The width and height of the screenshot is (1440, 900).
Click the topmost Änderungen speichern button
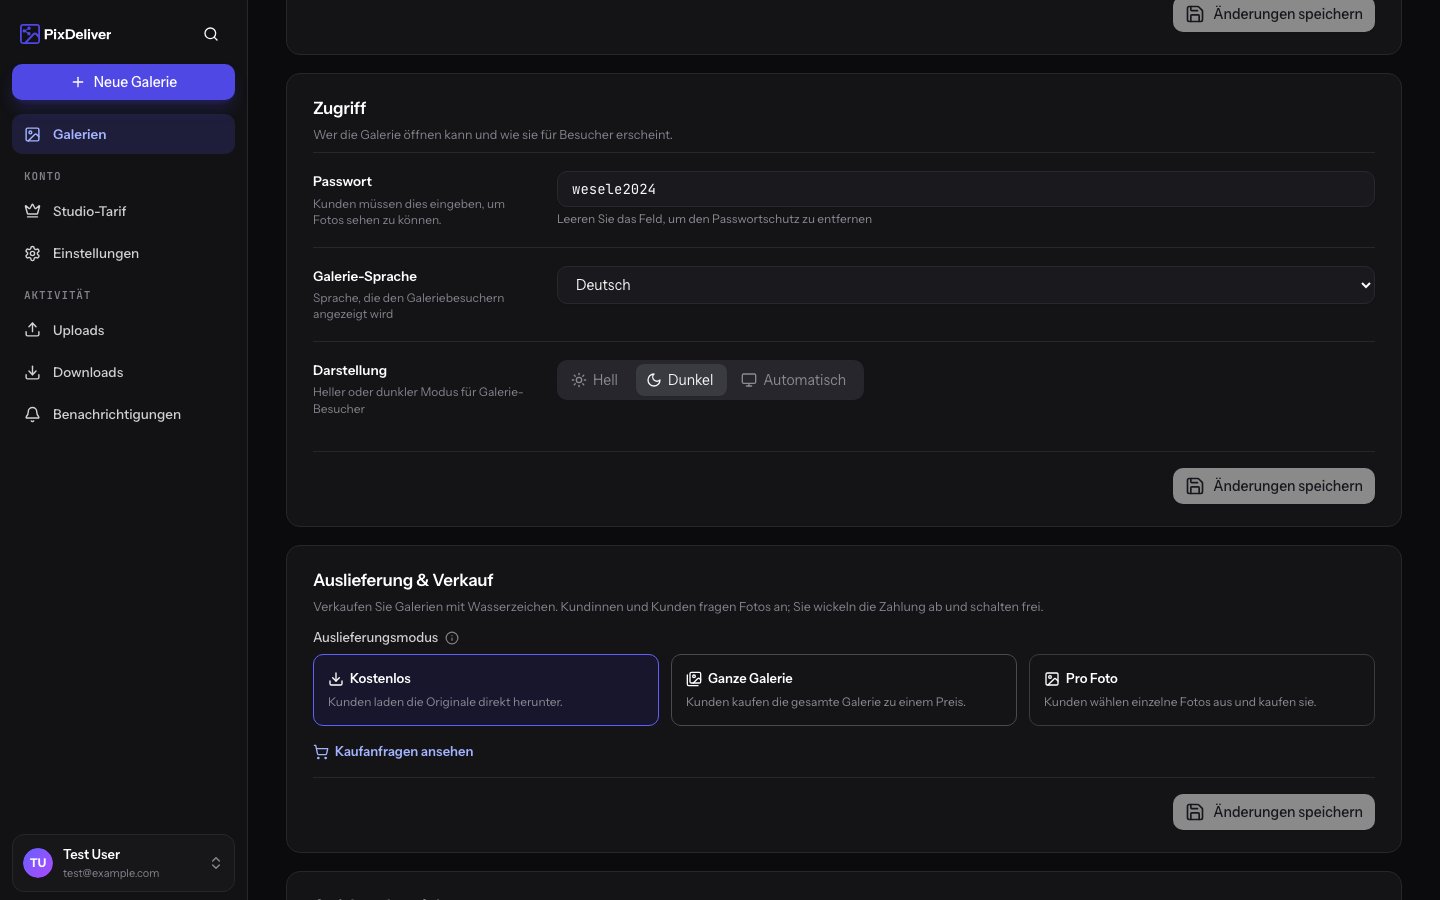tap(1274, 15)
